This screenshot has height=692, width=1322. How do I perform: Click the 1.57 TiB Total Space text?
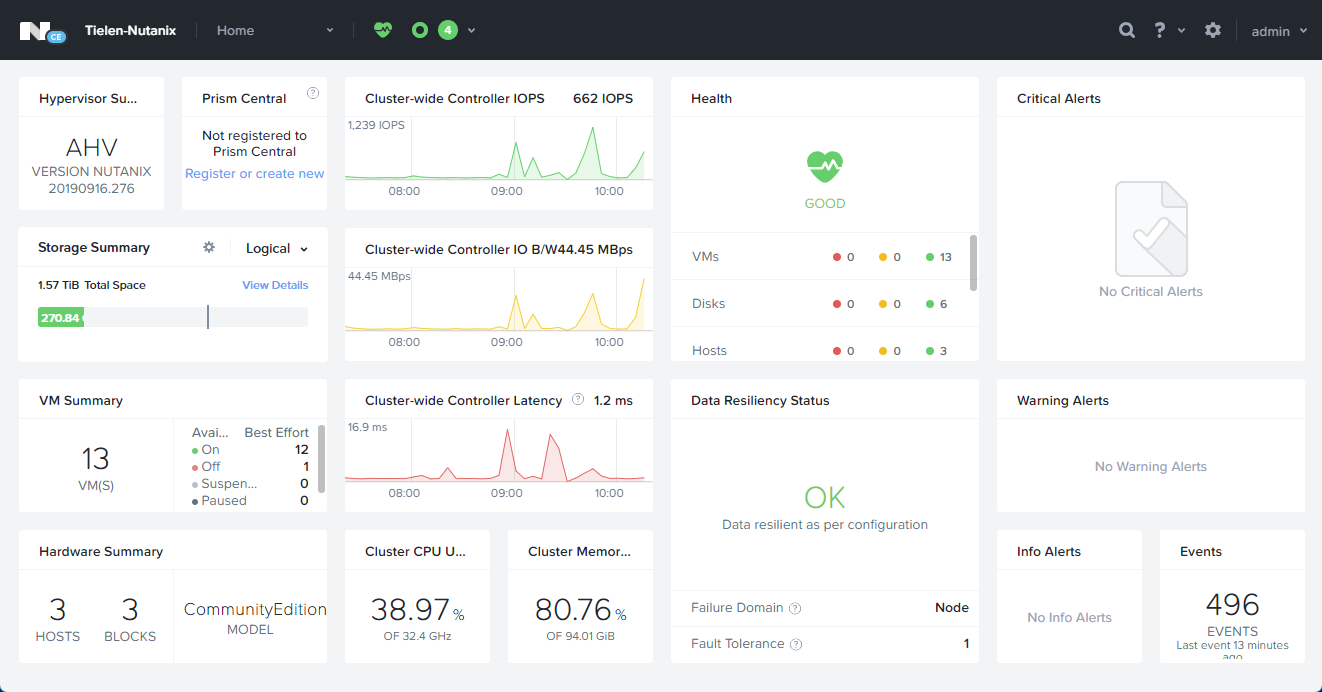tap(92, 285)
